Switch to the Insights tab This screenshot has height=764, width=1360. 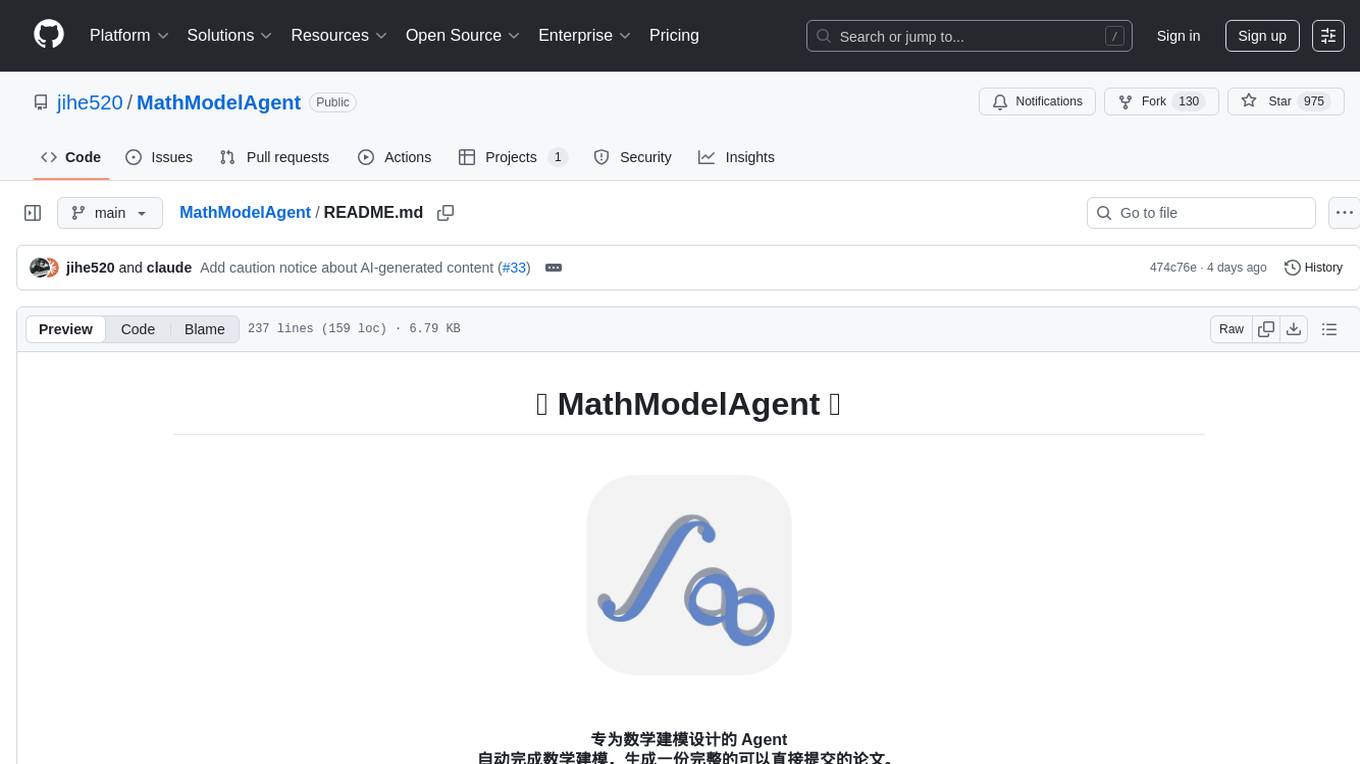[x=736, y=157]
